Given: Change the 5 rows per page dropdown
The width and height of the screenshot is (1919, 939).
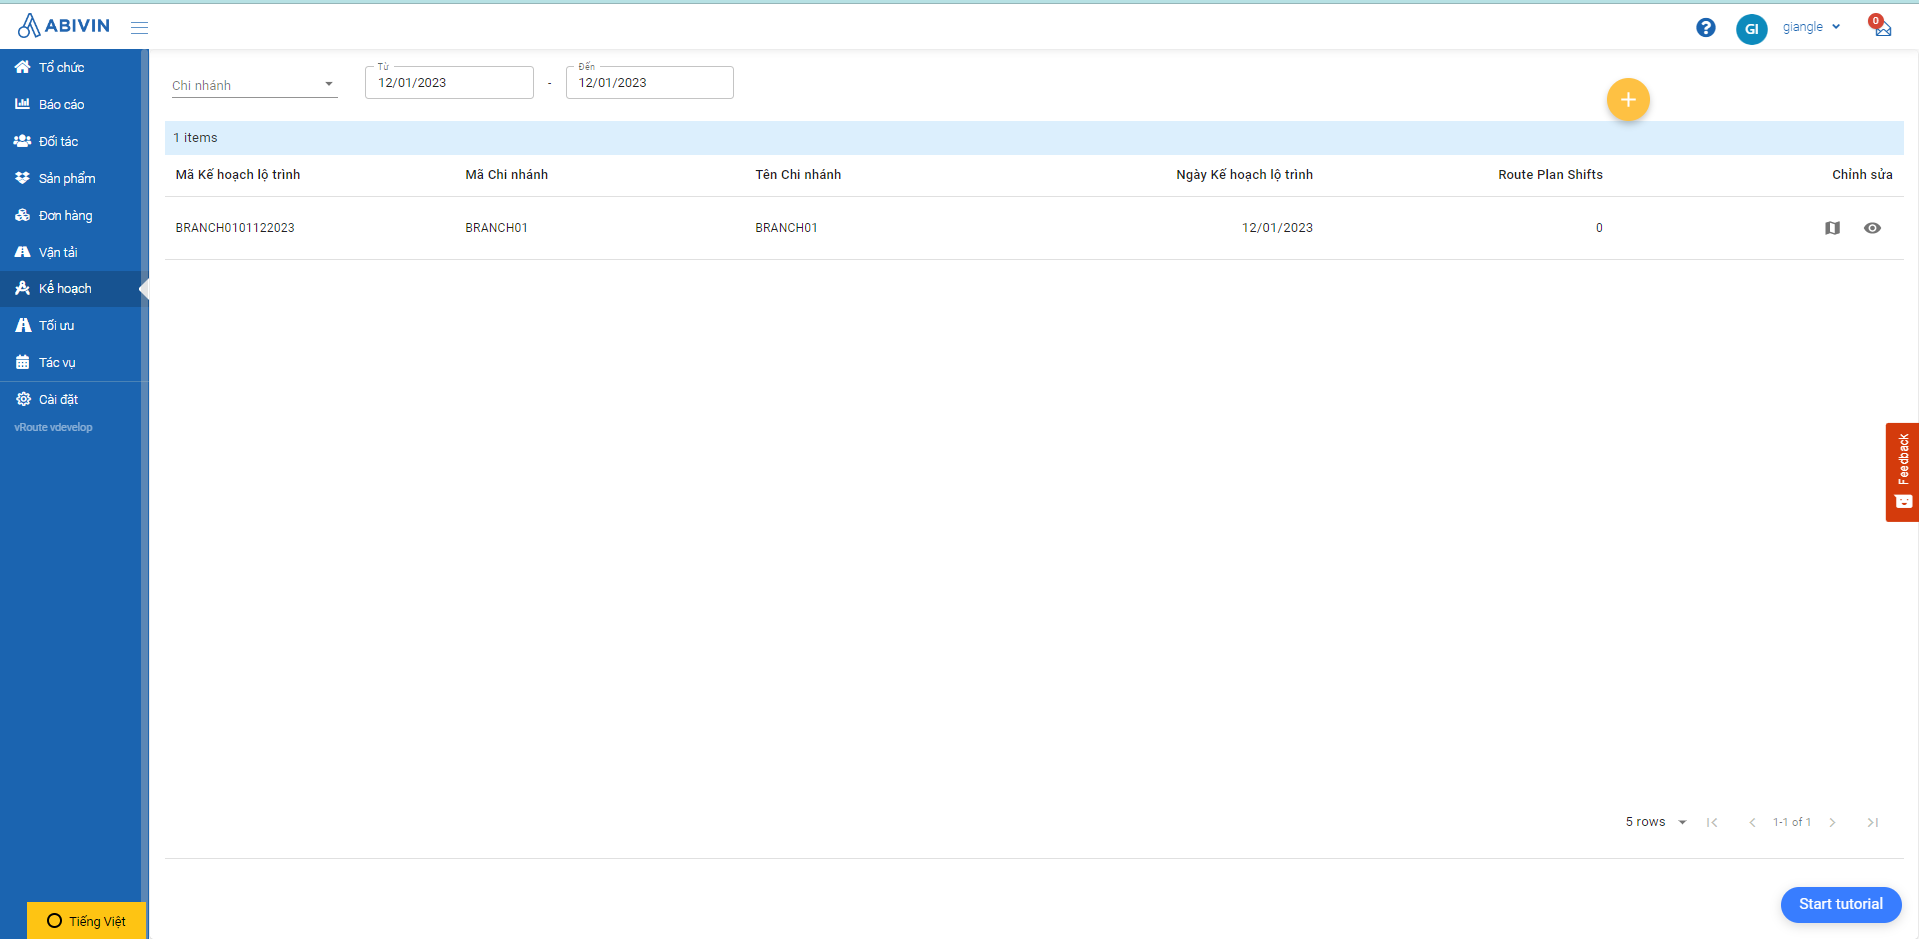Looking at the screenshot, I should click(x=1656, y=822).
